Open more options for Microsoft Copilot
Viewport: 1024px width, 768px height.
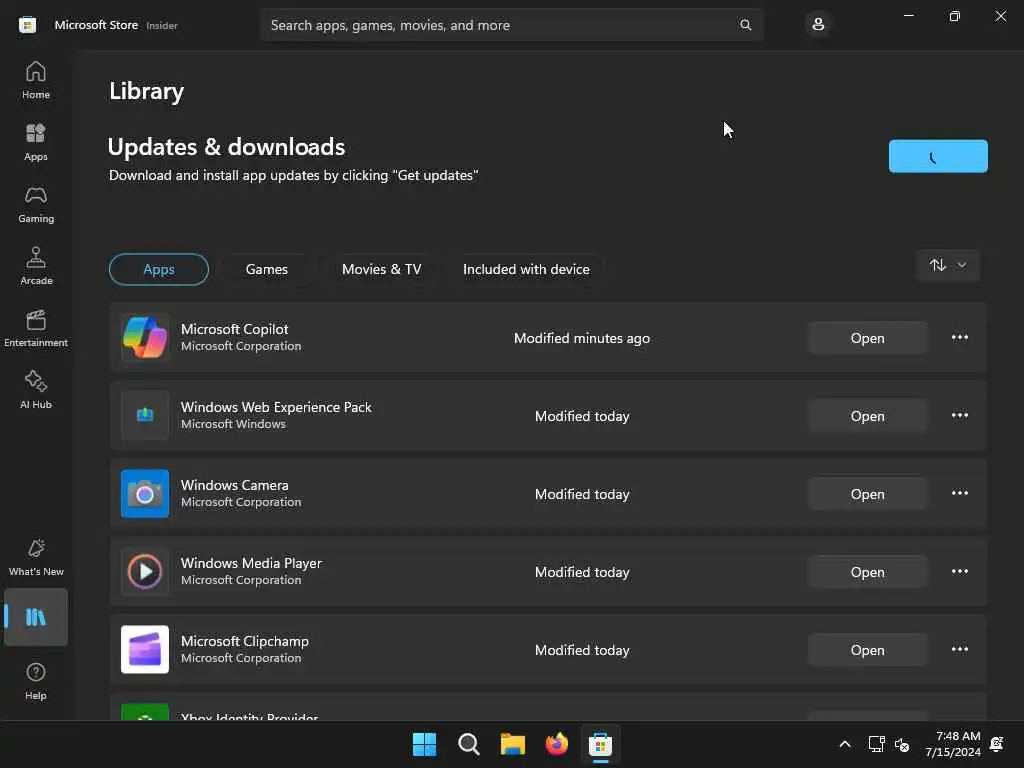click(959, 338)
